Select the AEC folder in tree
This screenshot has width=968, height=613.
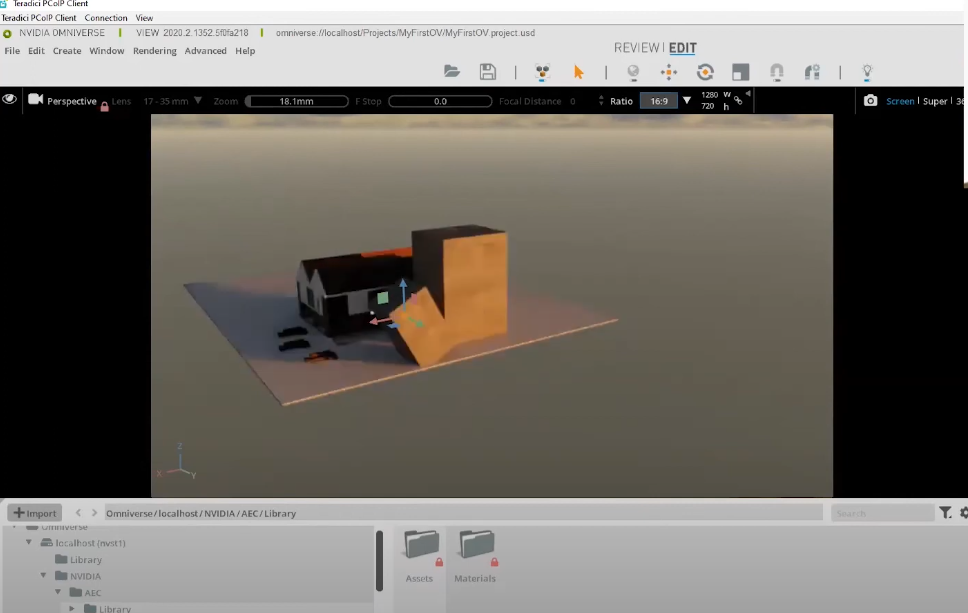click(x=85, y=592)
